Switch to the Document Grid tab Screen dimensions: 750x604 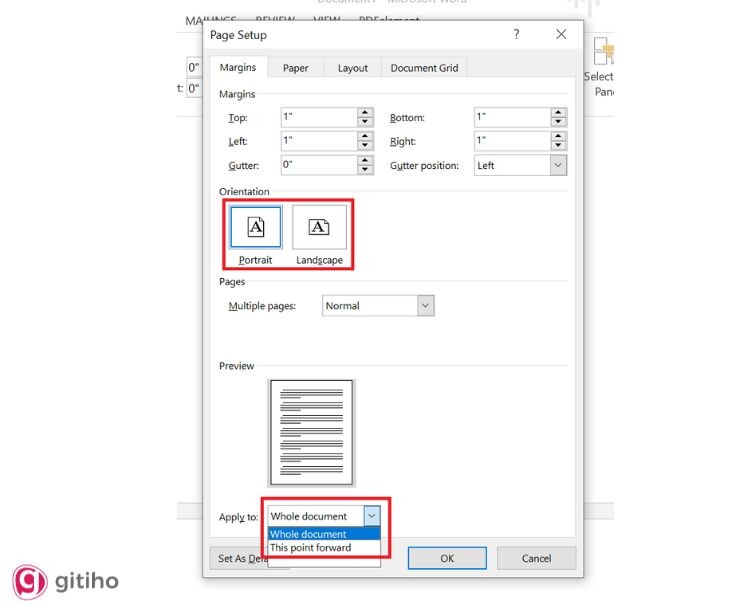coord(424,68)
